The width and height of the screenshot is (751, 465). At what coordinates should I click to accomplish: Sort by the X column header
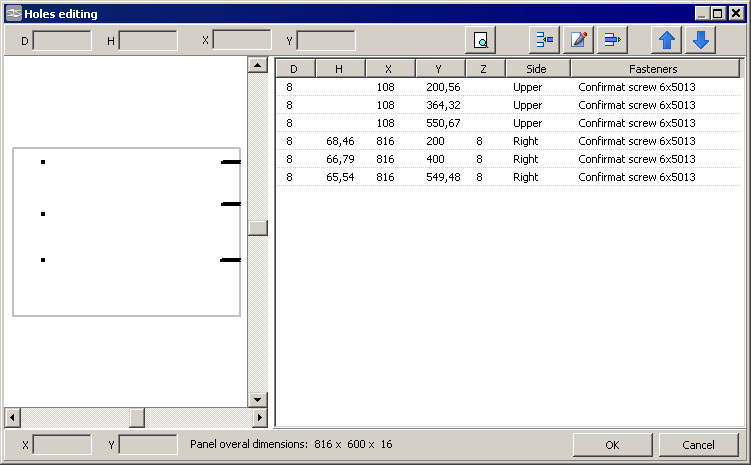coord(390,68)
